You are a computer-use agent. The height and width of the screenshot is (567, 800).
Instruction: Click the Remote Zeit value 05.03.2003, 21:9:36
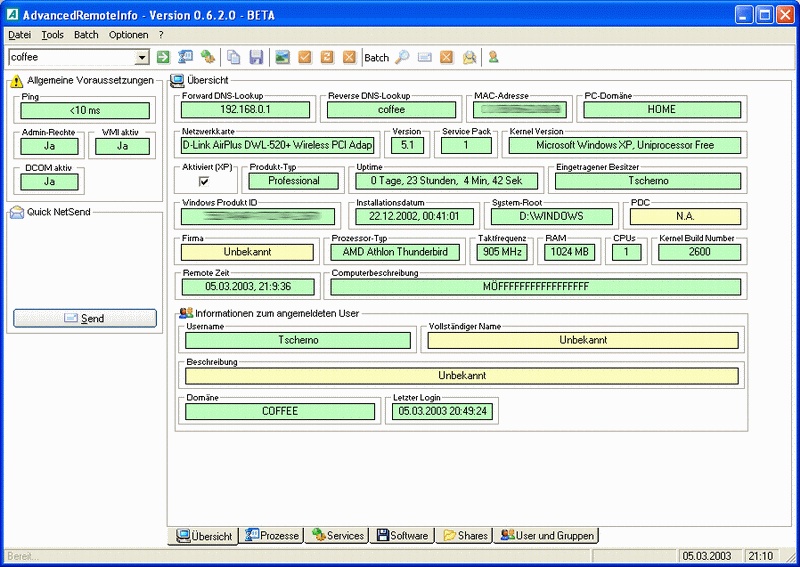248,287
